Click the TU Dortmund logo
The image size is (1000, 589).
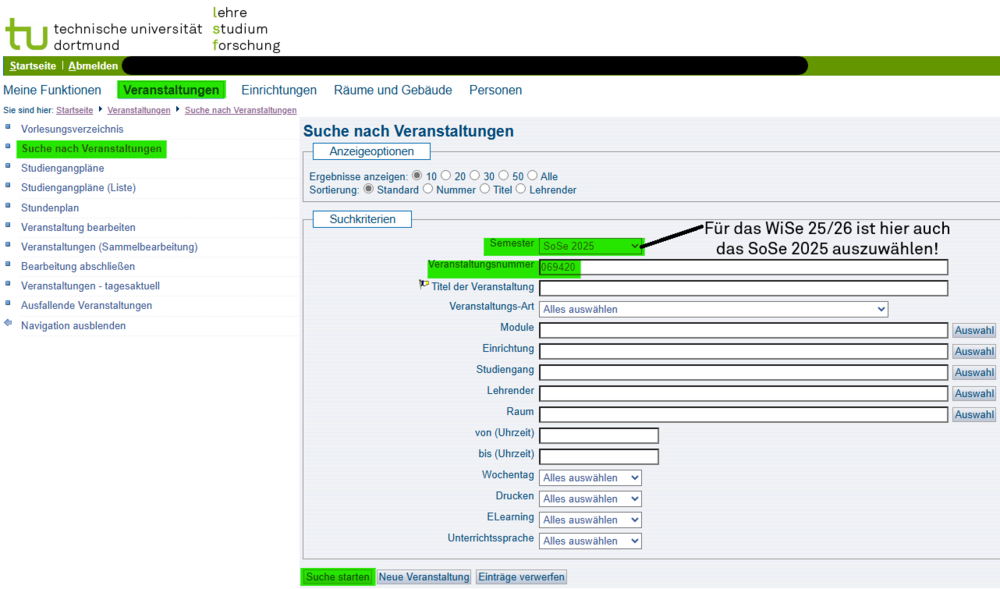point(27,34)
